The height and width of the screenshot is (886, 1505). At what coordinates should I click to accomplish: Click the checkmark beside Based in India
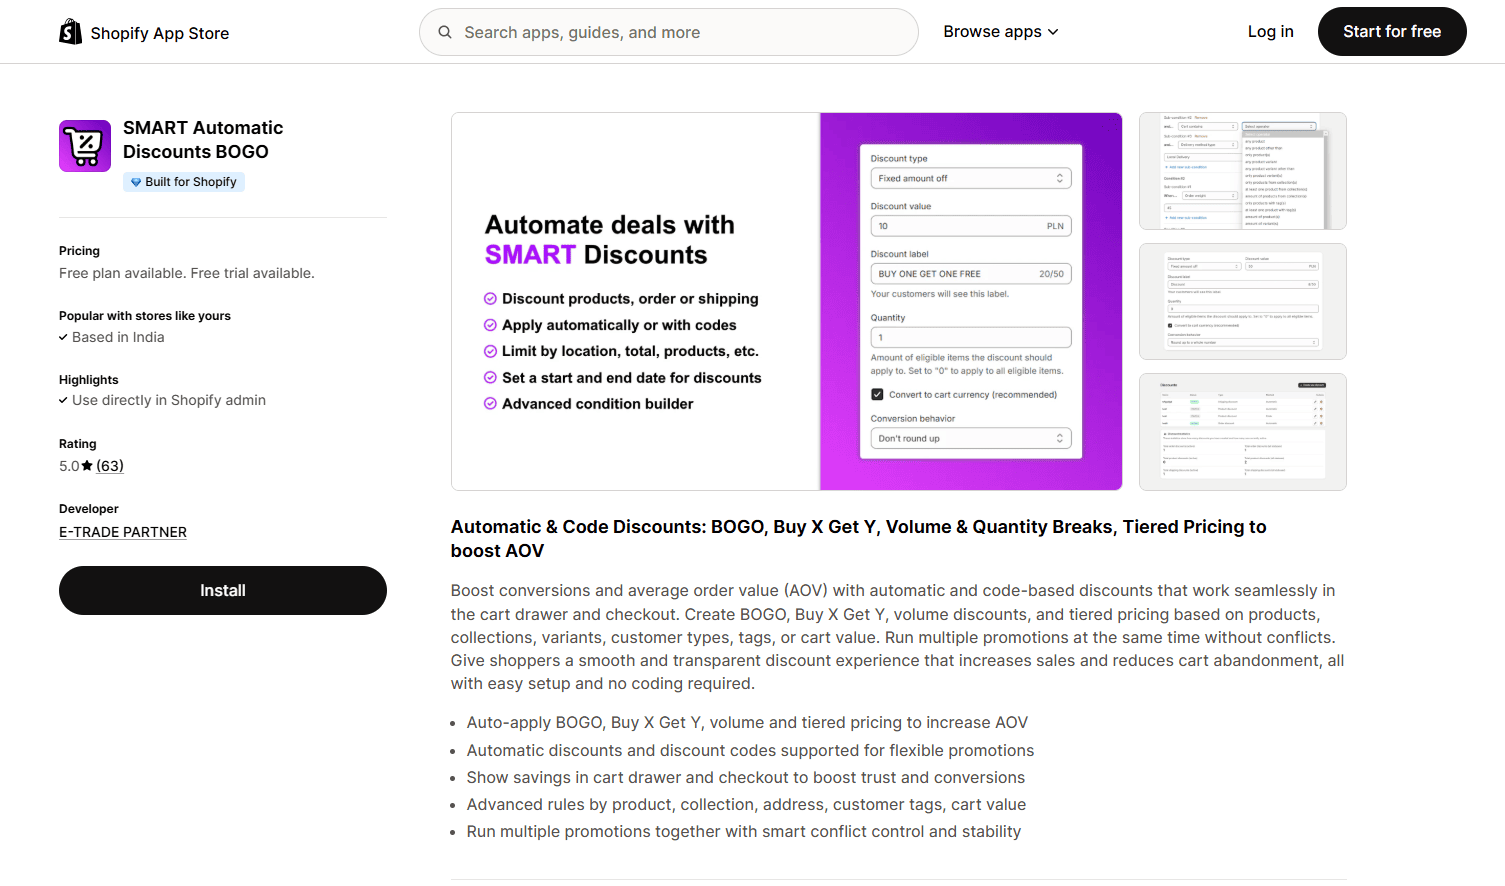coord(63,338)
